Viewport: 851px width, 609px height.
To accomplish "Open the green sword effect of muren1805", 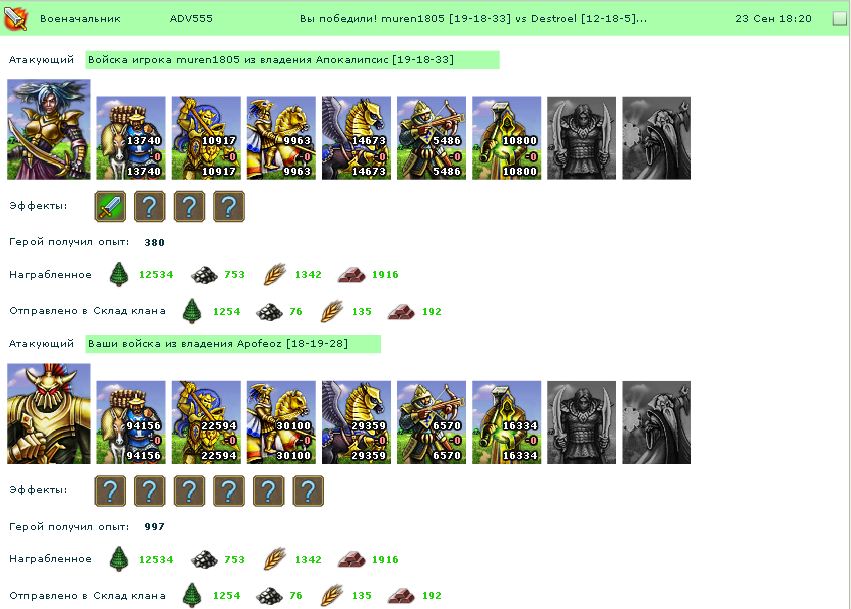I will (x=110, y=206).
